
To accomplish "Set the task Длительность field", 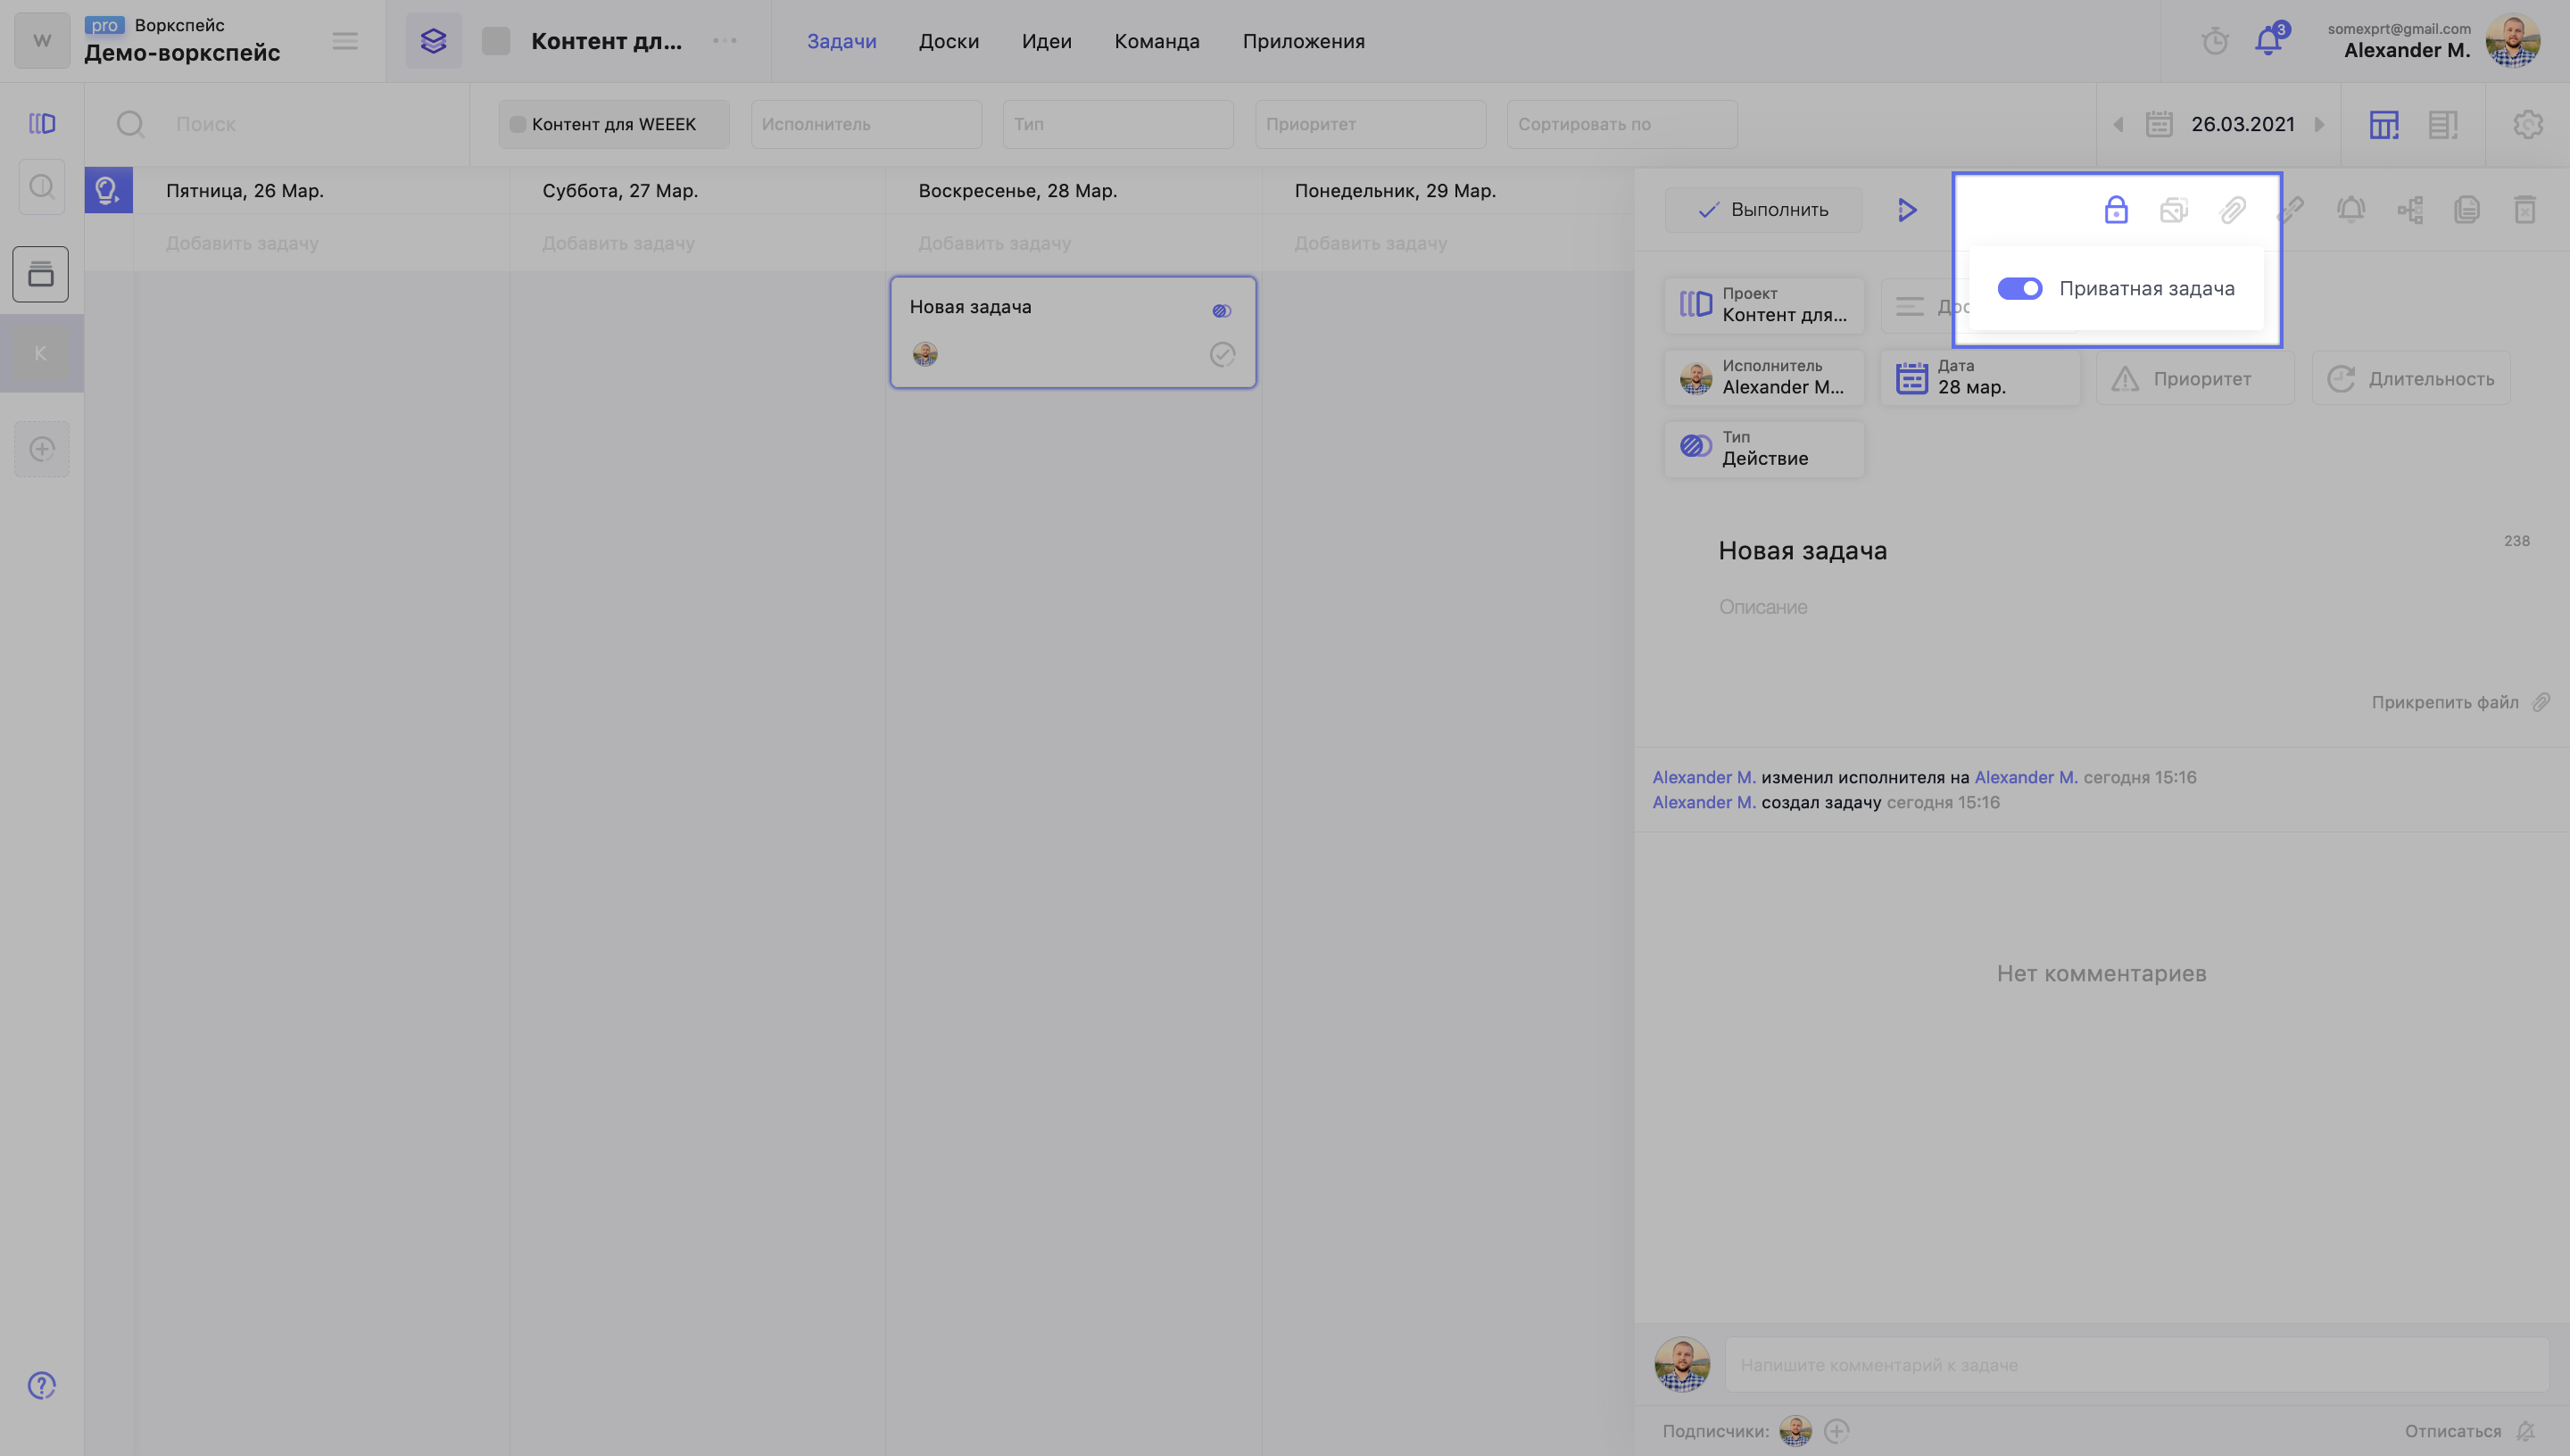I will (2411, 378).
